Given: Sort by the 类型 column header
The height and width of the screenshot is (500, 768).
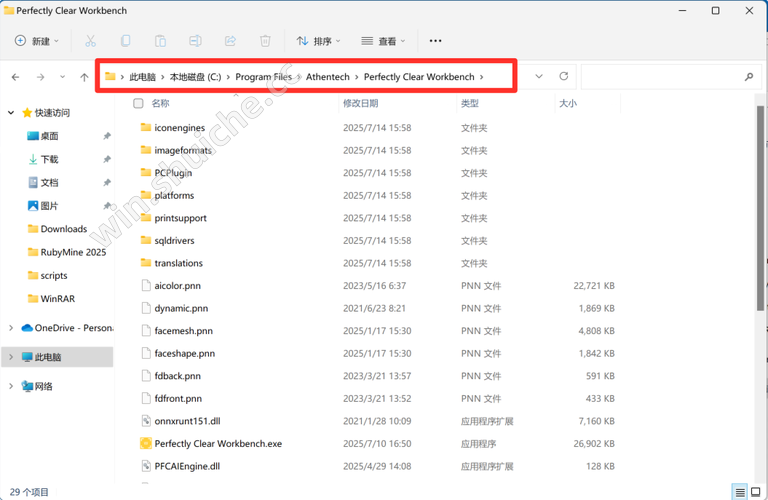Looking at the screenshot, I should 470,103.
